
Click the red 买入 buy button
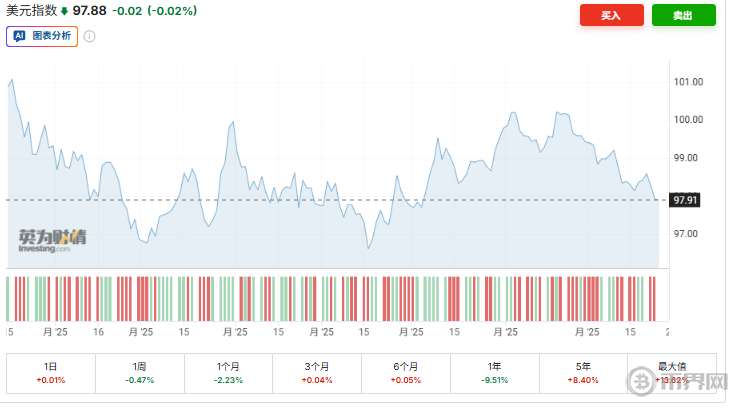(611, 15)
